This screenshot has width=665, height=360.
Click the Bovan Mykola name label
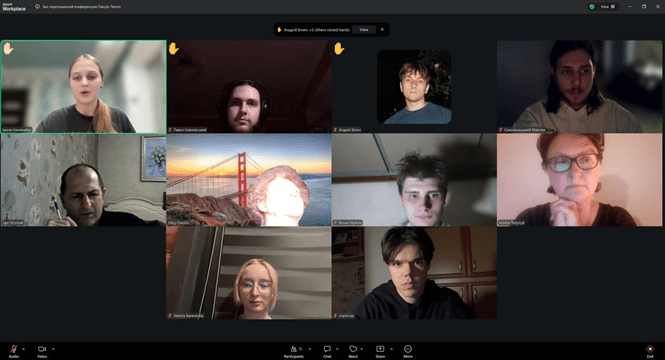pos(348,223)
